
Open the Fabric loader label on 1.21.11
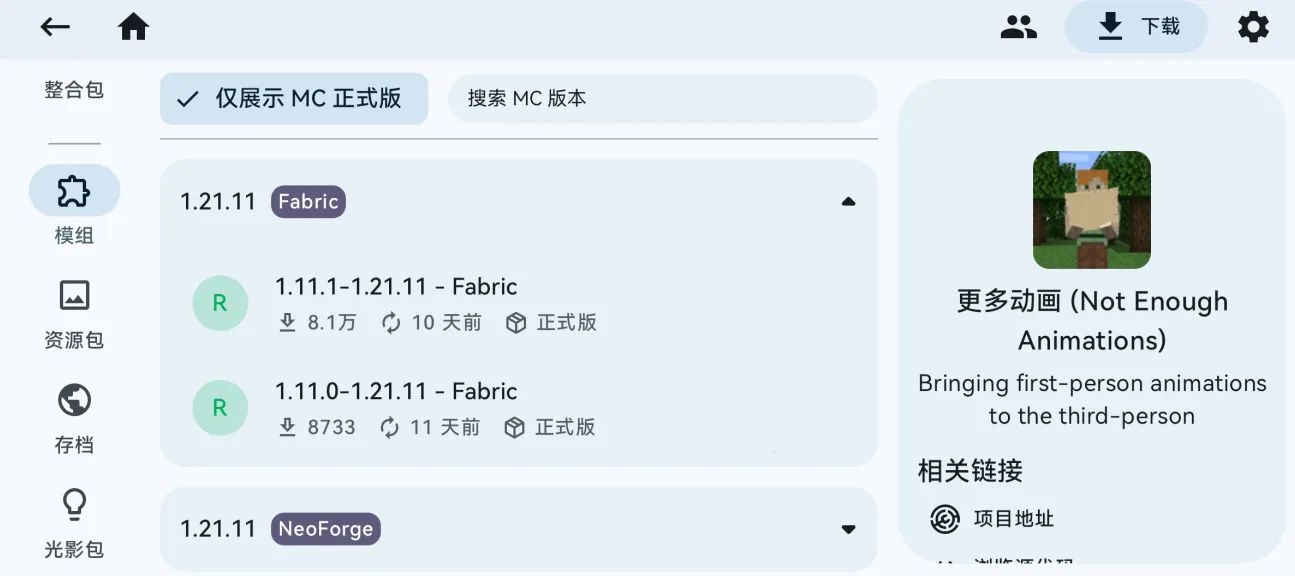point(307,201)
